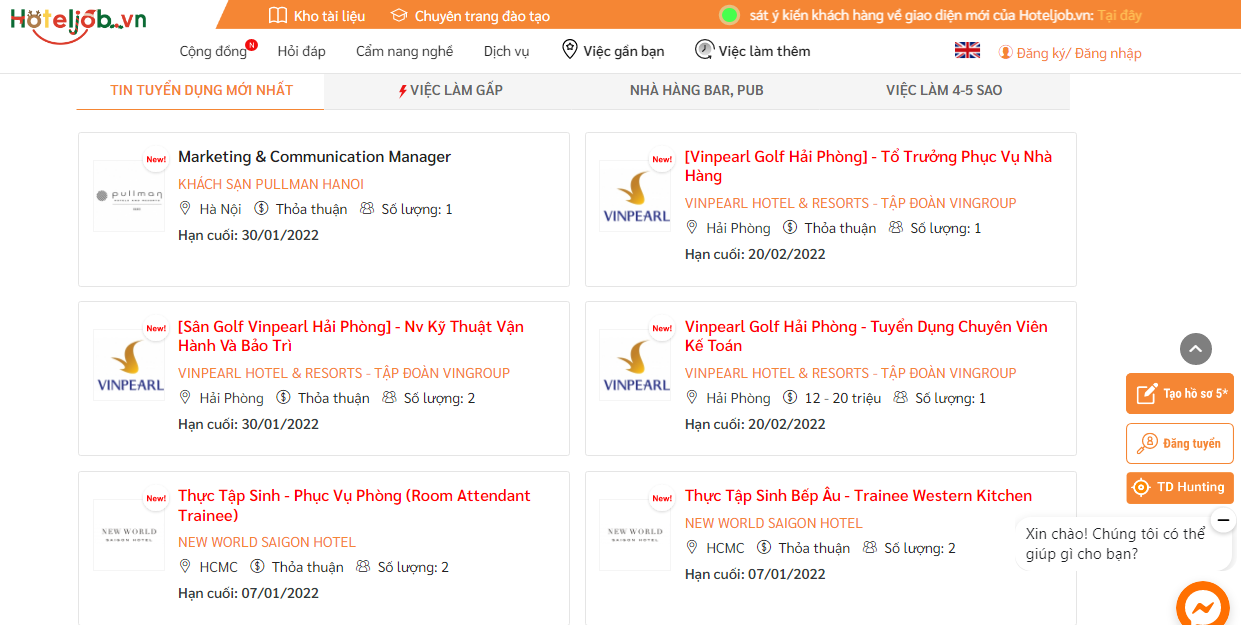Click the Chuyên trang đào tạo graduation cap icon
This screenshot has height=625, width=1241.
coord(399,15)
